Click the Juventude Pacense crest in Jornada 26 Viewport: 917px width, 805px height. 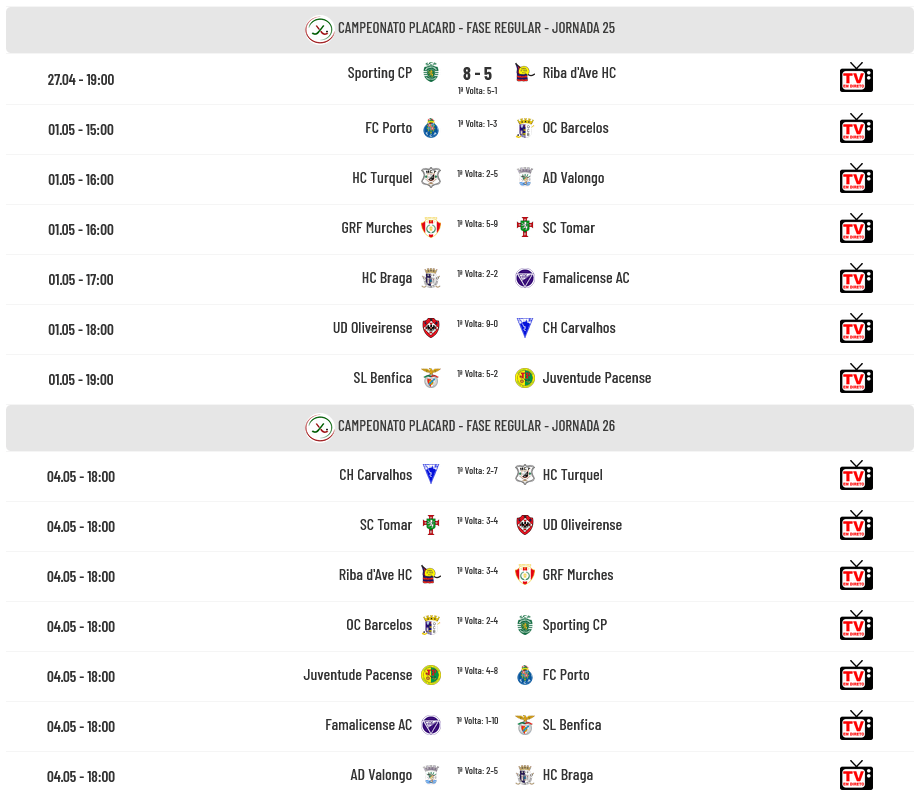pyautogui.click(x=431, y=675)
